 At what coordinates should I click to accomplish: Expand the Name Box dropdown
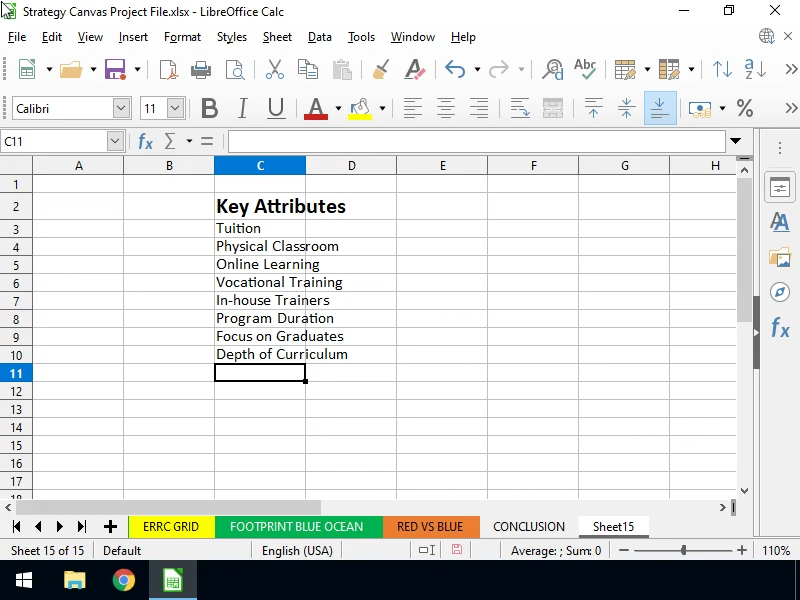click(115, 141)
